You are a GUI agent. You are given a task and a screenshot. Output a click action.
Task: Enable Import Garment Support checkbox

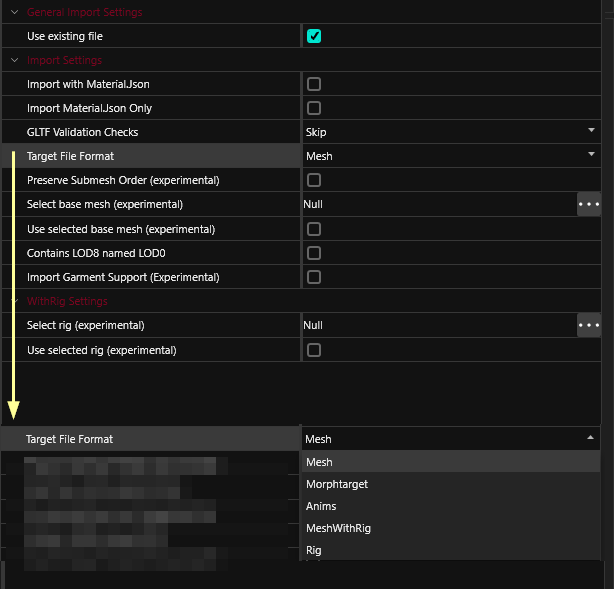314,277
